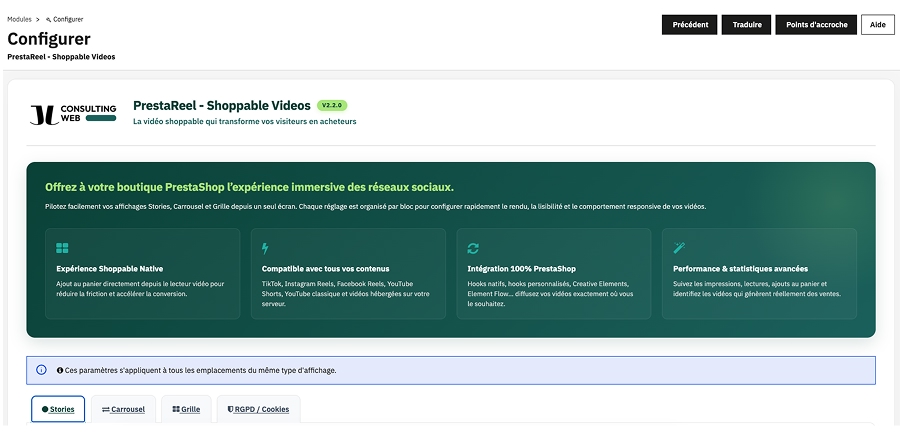900x436 pixels.
Task: Click the grid icon above Expérience Shoppable Native
Action: [62, 248]
